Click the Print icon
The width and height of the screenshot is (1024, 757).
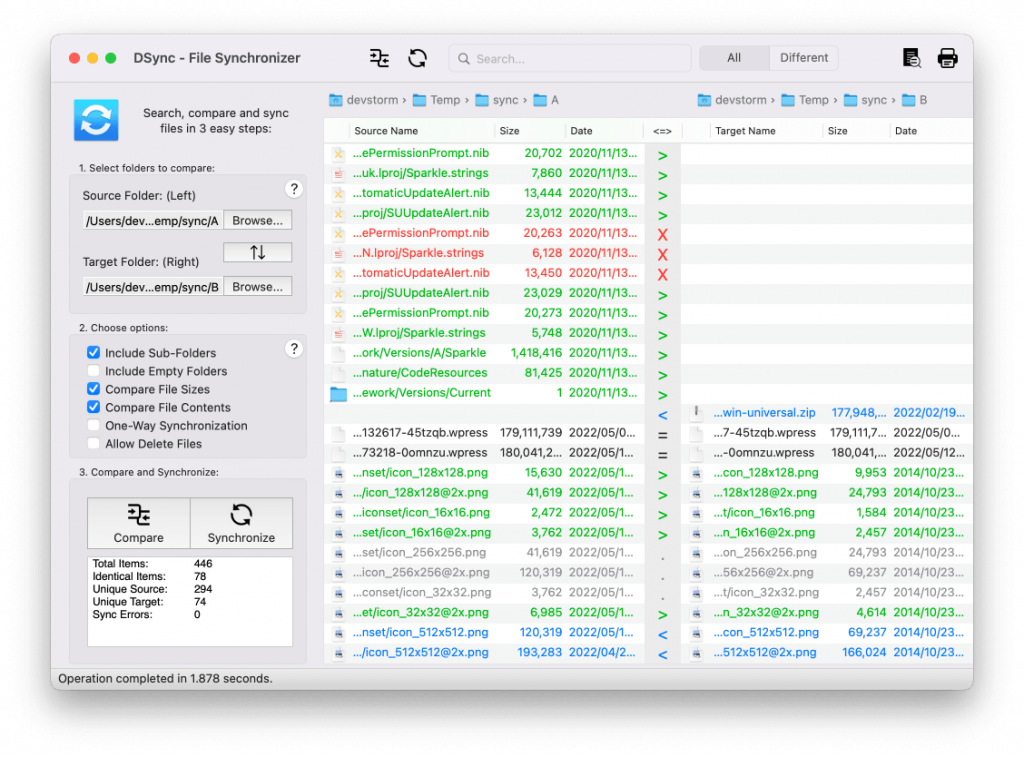948,58
